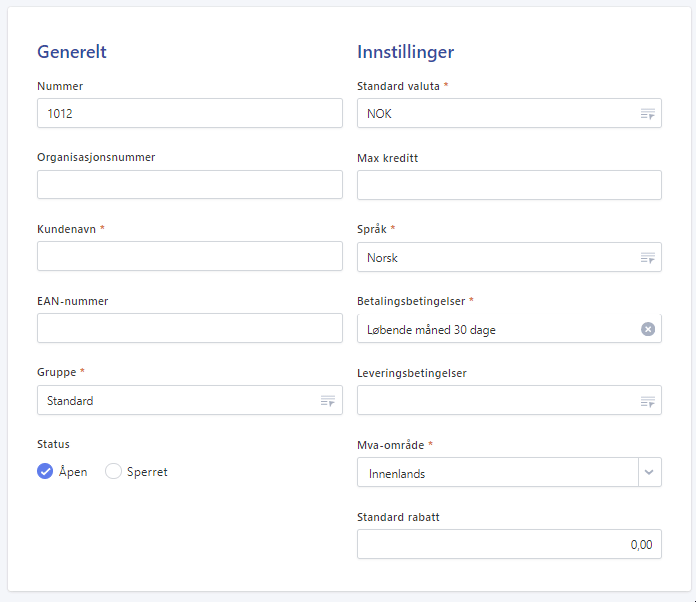Click the Betalingsbetingelser field label
This screenshot has width=696, height=602.
pos(411,301)
